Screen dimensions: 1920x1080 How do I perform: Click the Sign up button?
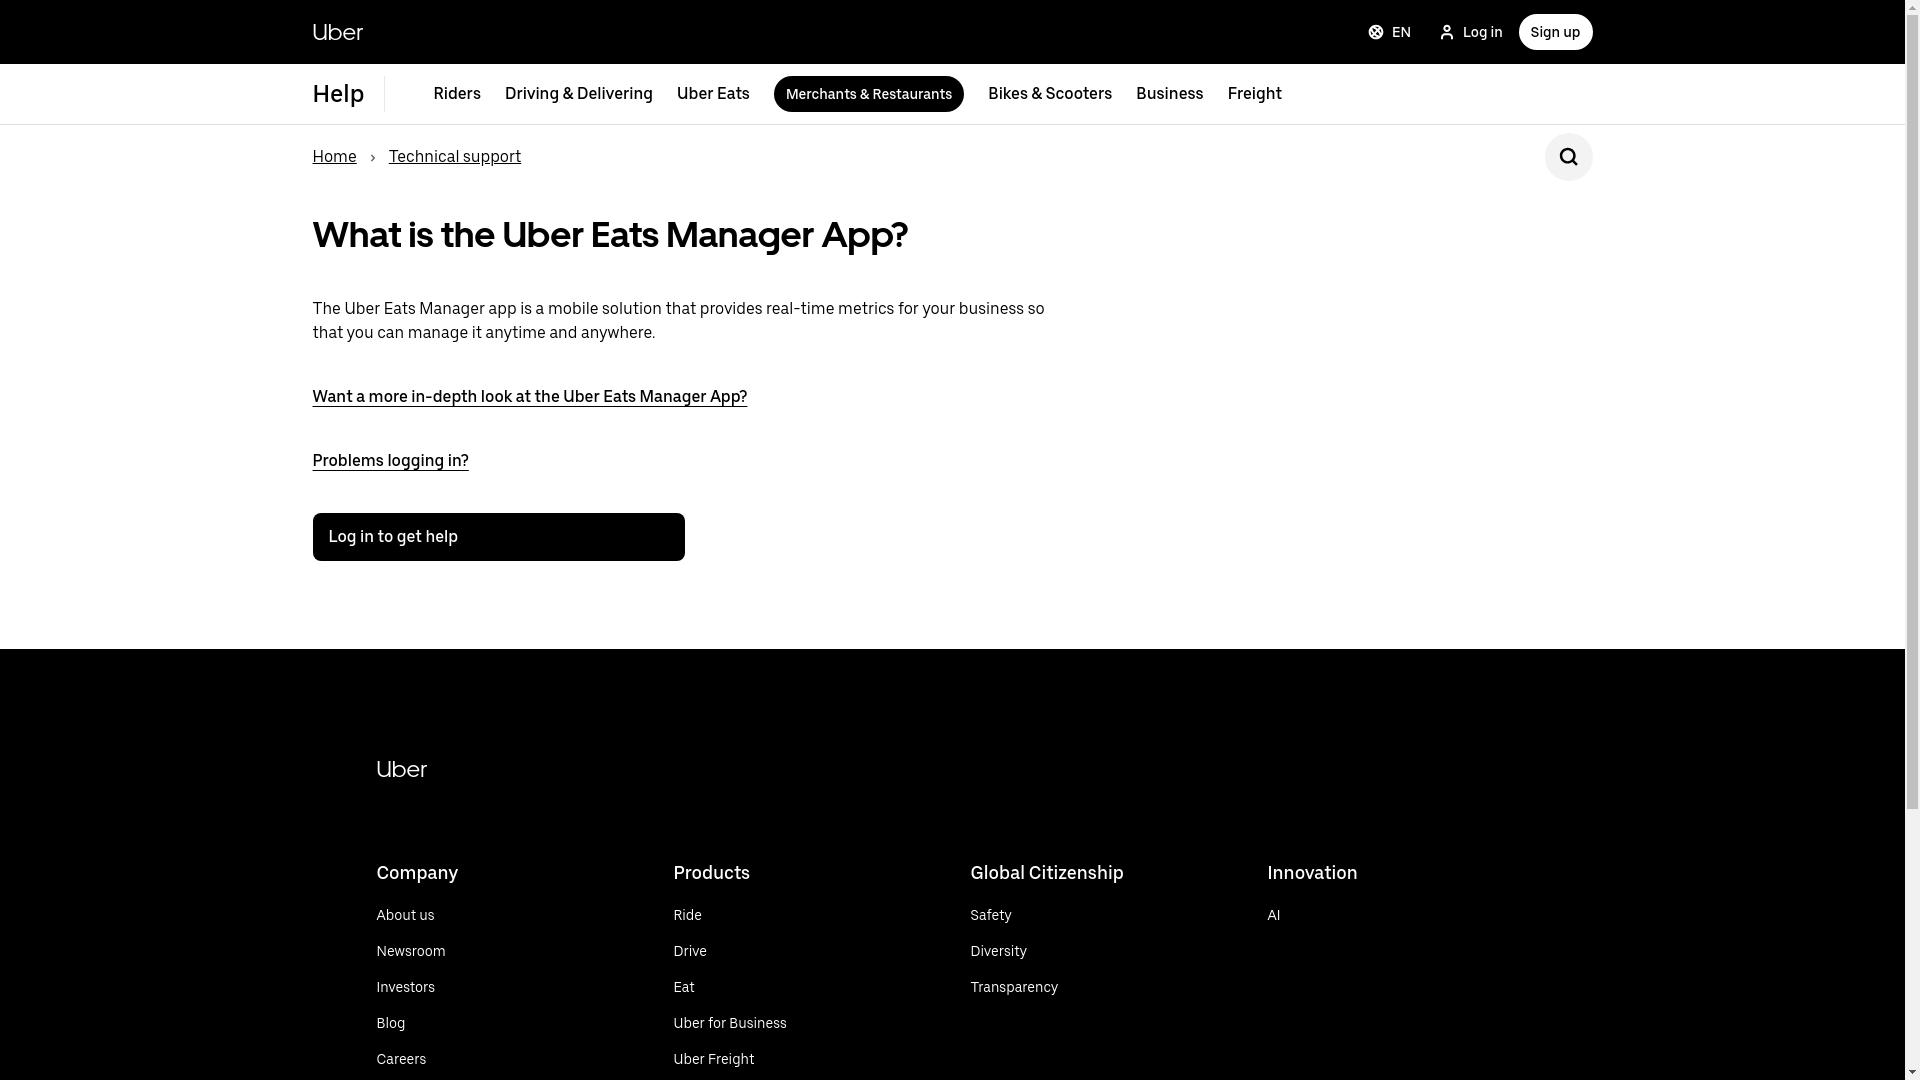pyautogui.click(x=1555, y=32)
